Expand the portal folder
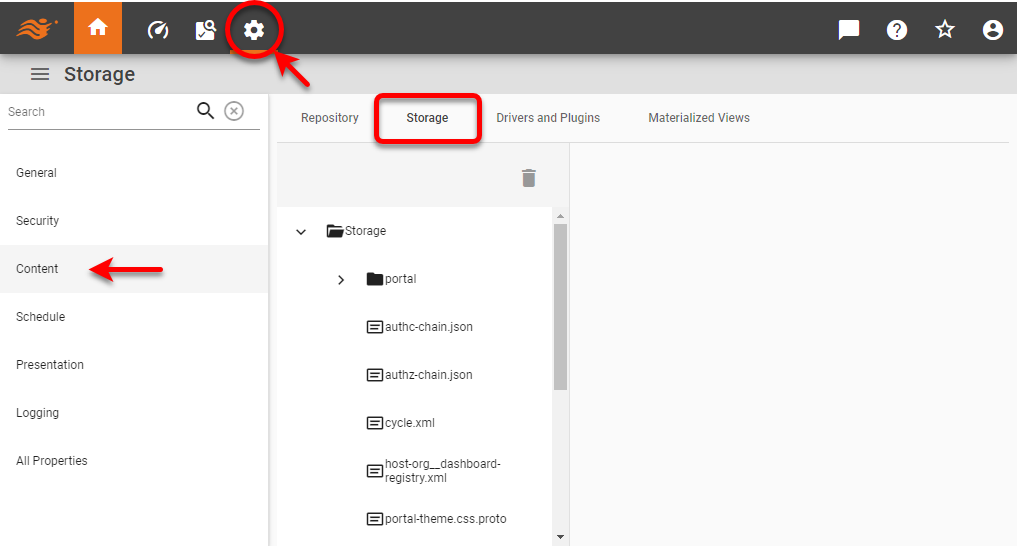Screen dimensions: 1017x546 click(341, 280)
